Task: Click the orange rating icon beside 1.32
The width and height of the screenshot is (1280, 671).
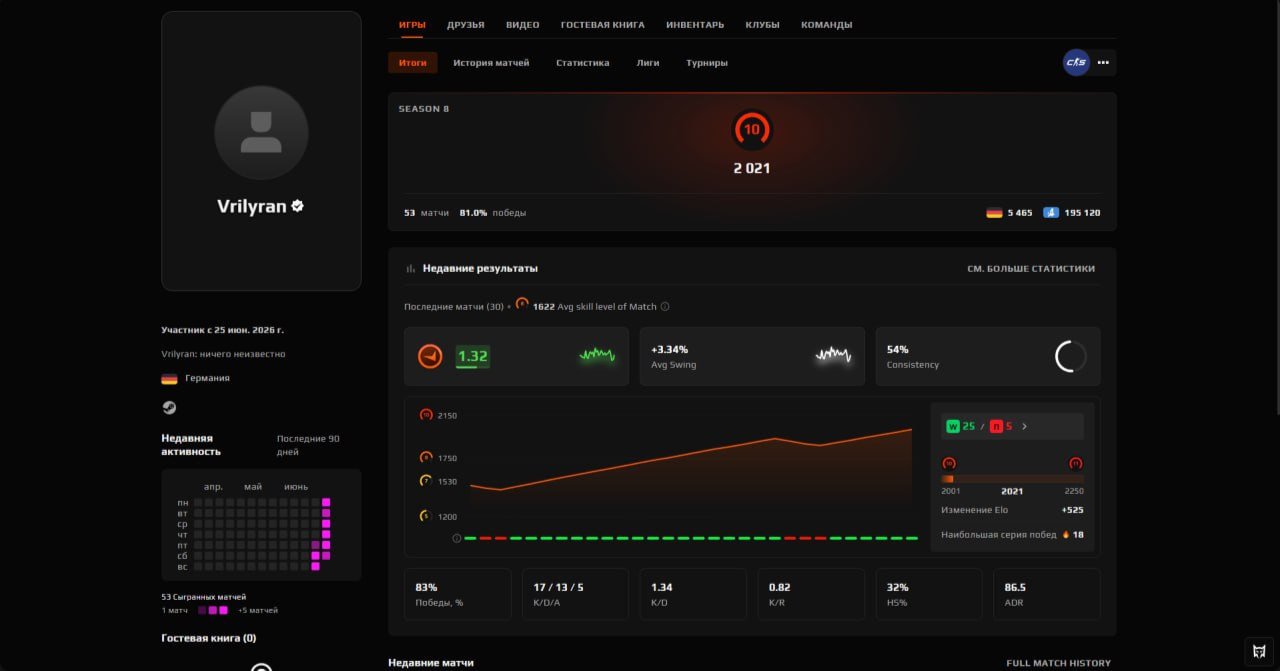Action: 430,356
